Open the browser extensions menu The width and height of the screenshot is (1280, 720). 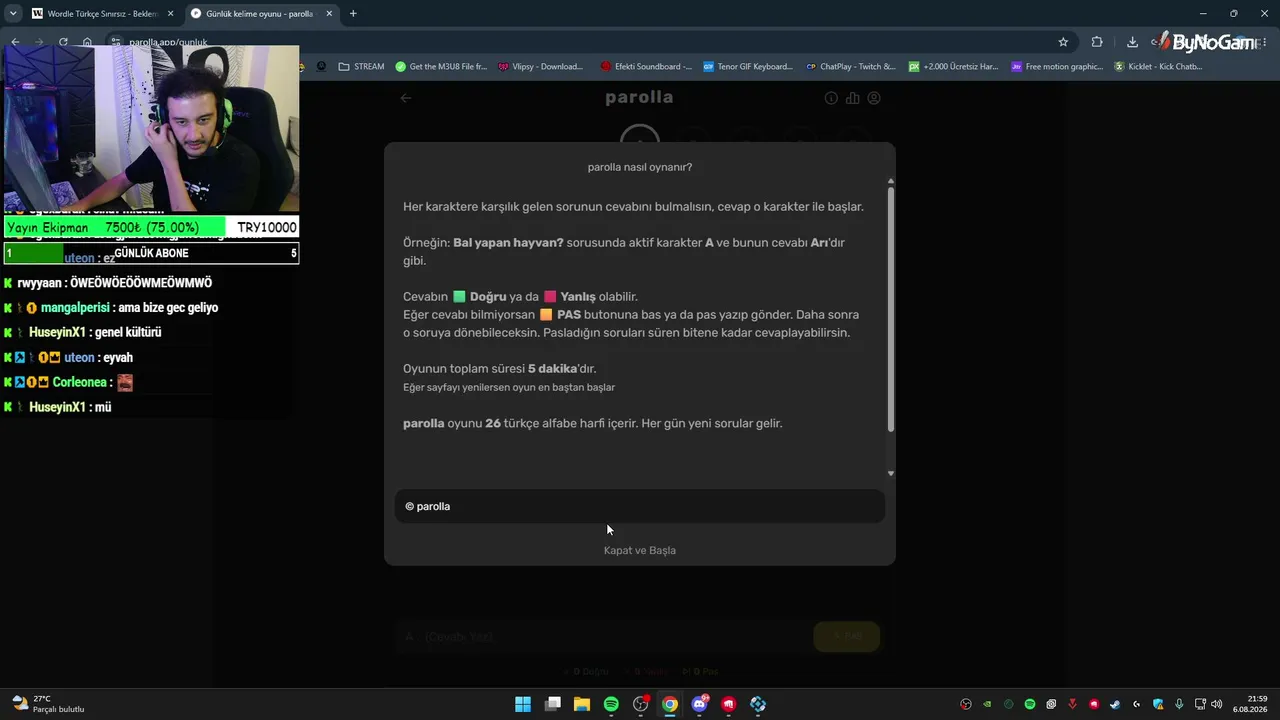(x=1097, y=42)
